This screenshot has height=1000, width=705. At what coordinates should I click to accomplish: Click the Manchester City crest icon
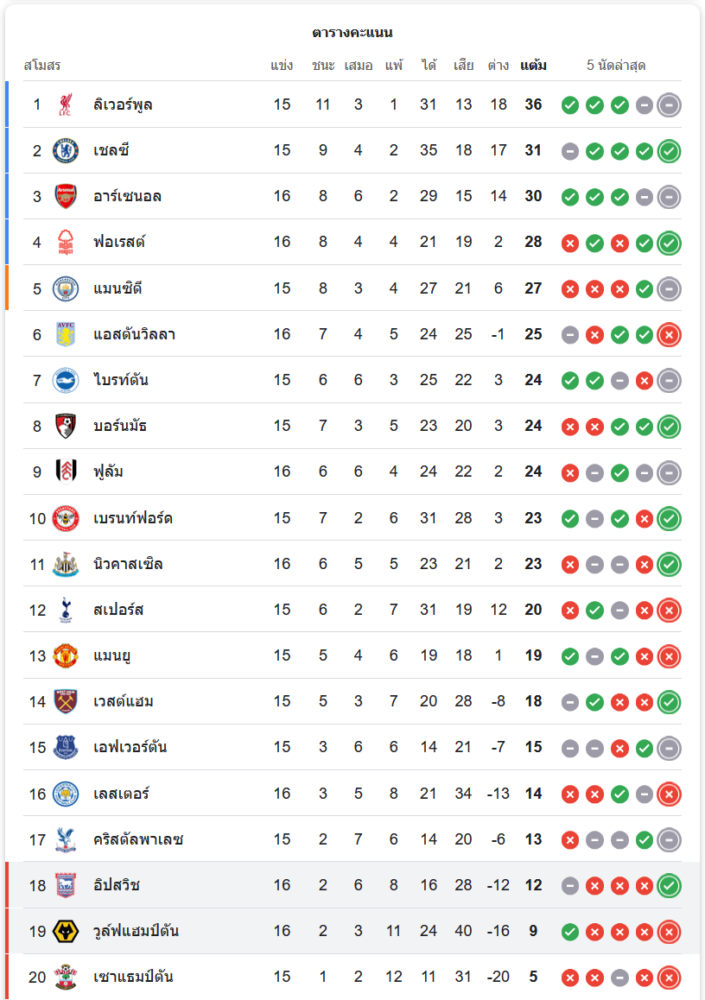click(x=66, y=288)
